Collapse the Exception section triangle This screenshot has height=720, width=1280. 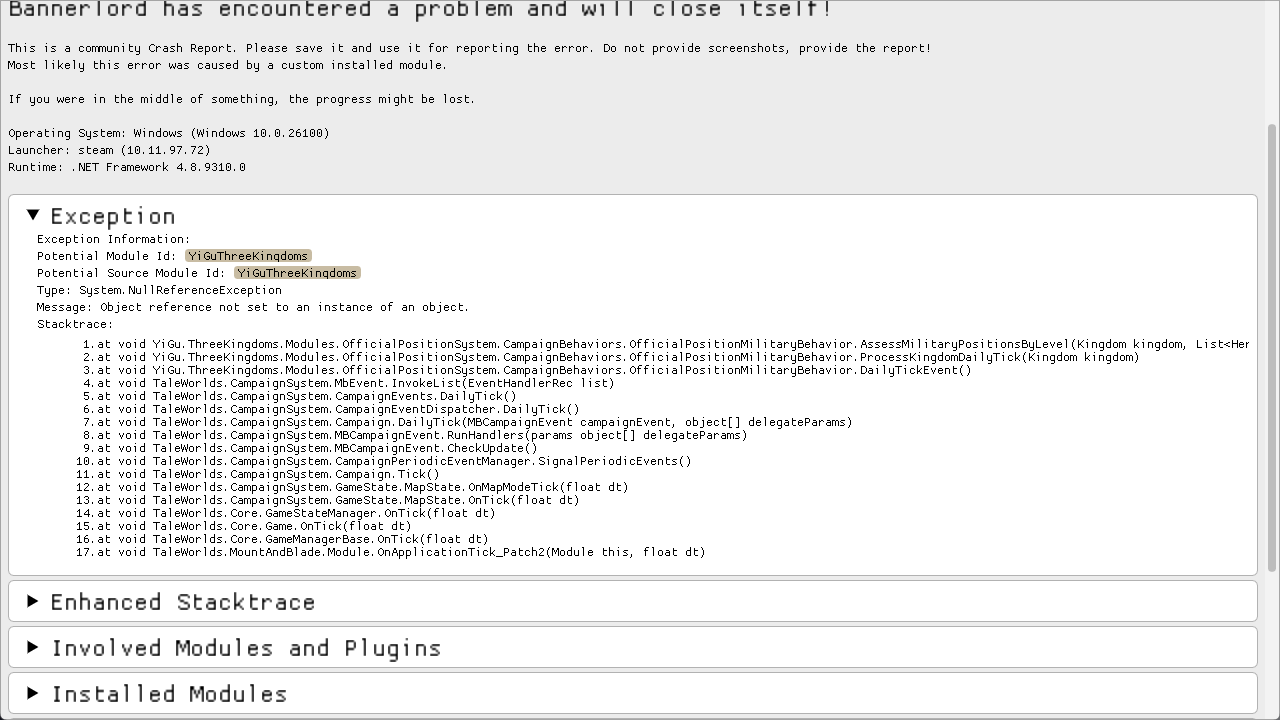point(33,215)
